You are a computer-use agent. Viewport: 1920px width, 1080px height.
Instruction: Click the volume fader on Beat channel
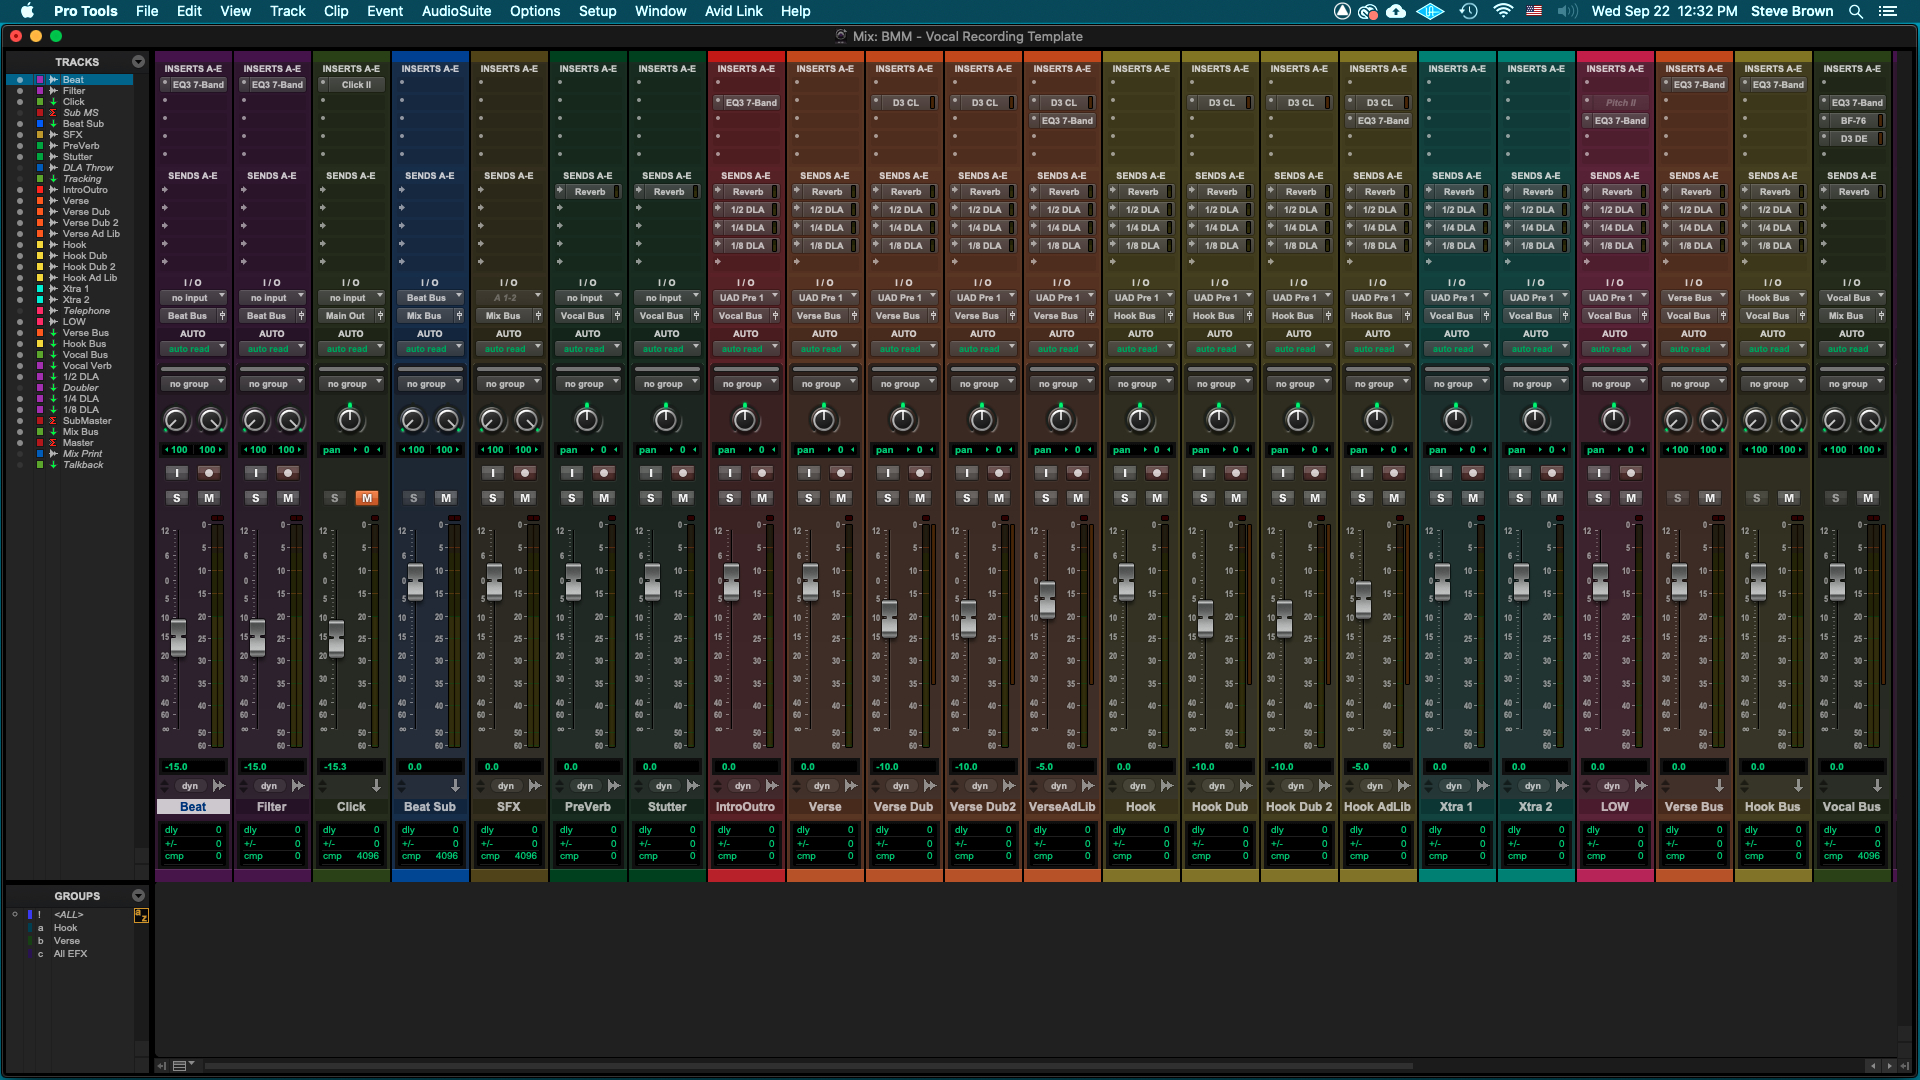[178, 637]
